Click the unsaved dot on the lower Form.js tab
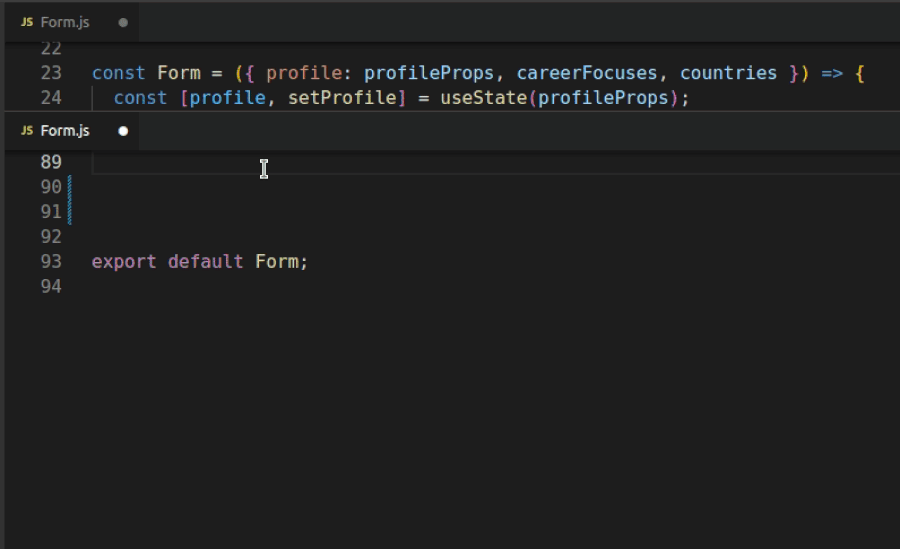 coord(123,132)
